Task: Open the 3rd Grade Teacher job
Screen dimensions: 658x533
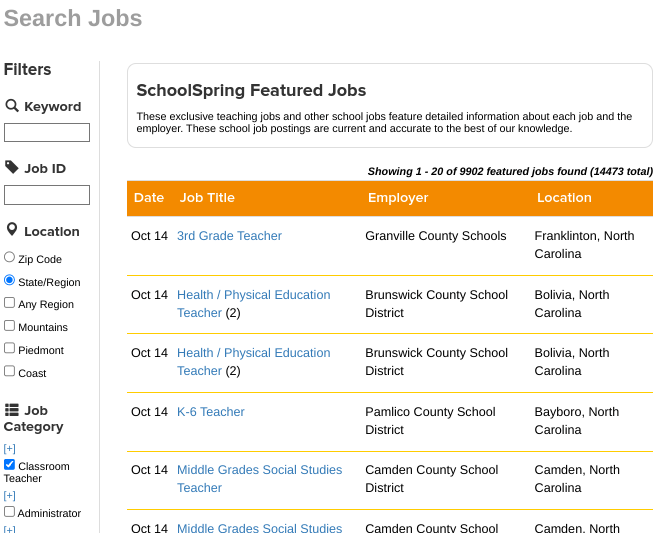Action: click(229, 236)
